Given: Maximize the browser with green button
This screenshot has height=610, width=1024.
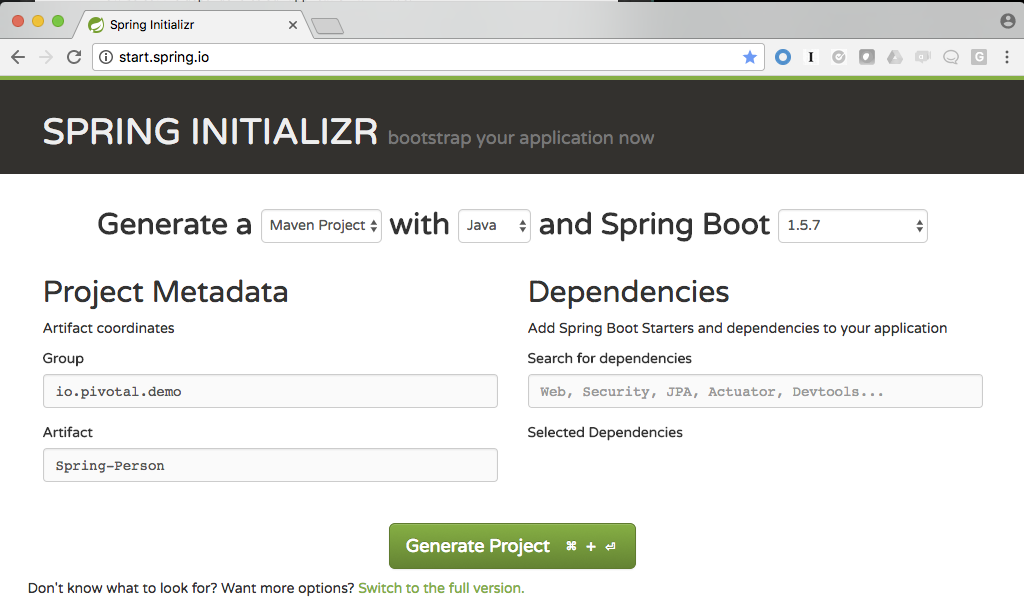Looking at the screenshot, I should point(58,22).
